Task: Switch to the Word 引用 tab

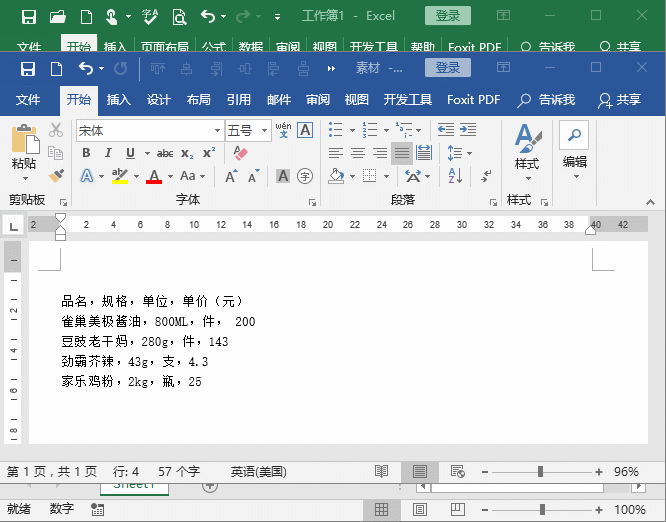Action: 238,100
